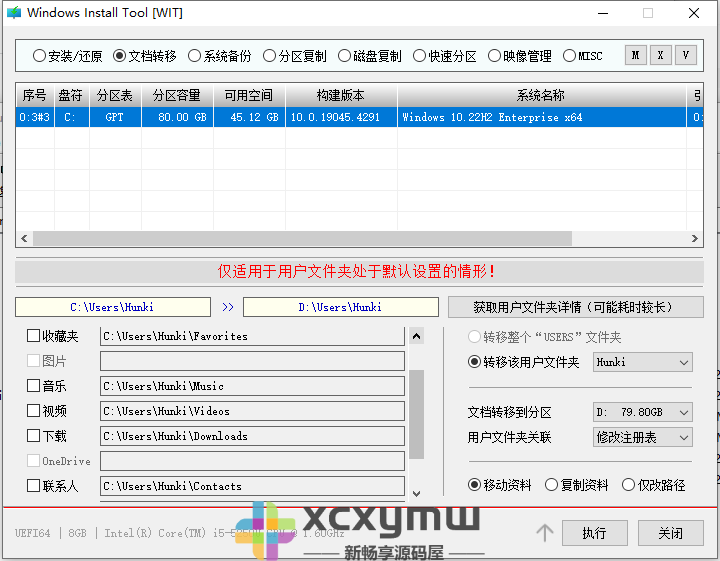Image resolution: width=720 pixels, height=561 pixels.
Task: Click the GPT partition table cell
Action: pyautogui.click(x=115, y=117)
